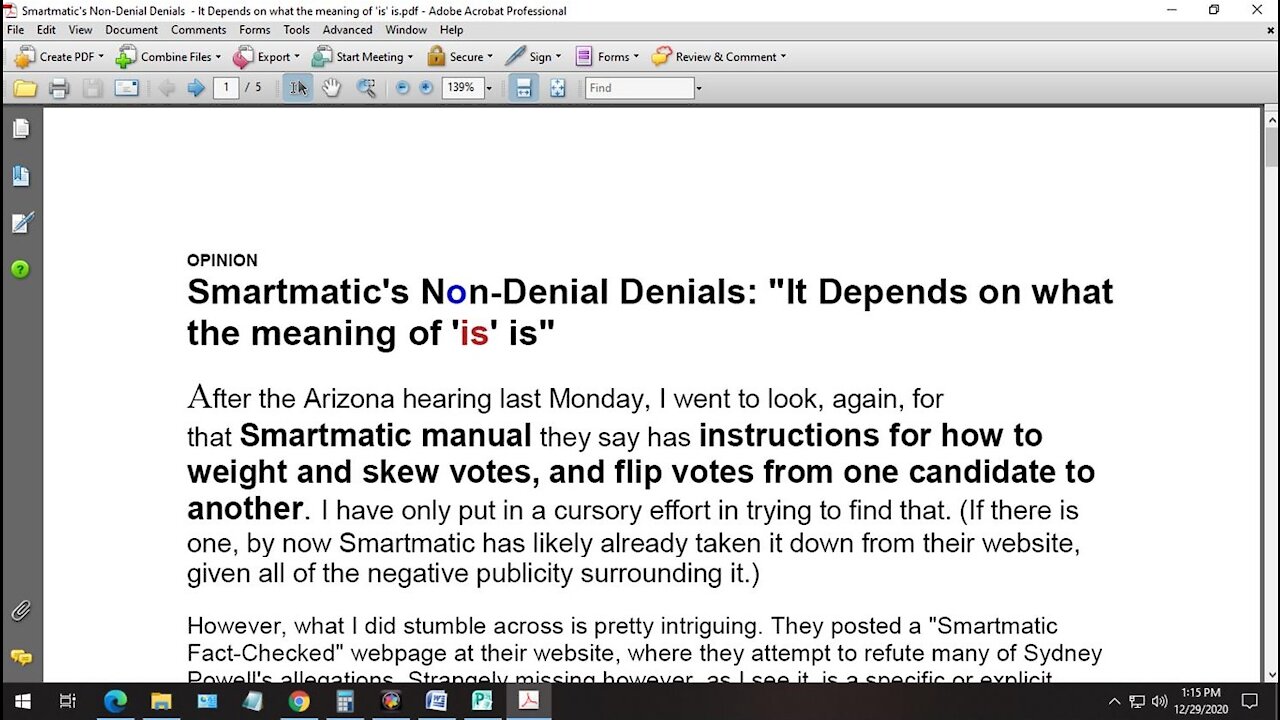The width and height of the screenshot is (1280, 720).
Task: Go to the previous page arrow
Action: 167,88
